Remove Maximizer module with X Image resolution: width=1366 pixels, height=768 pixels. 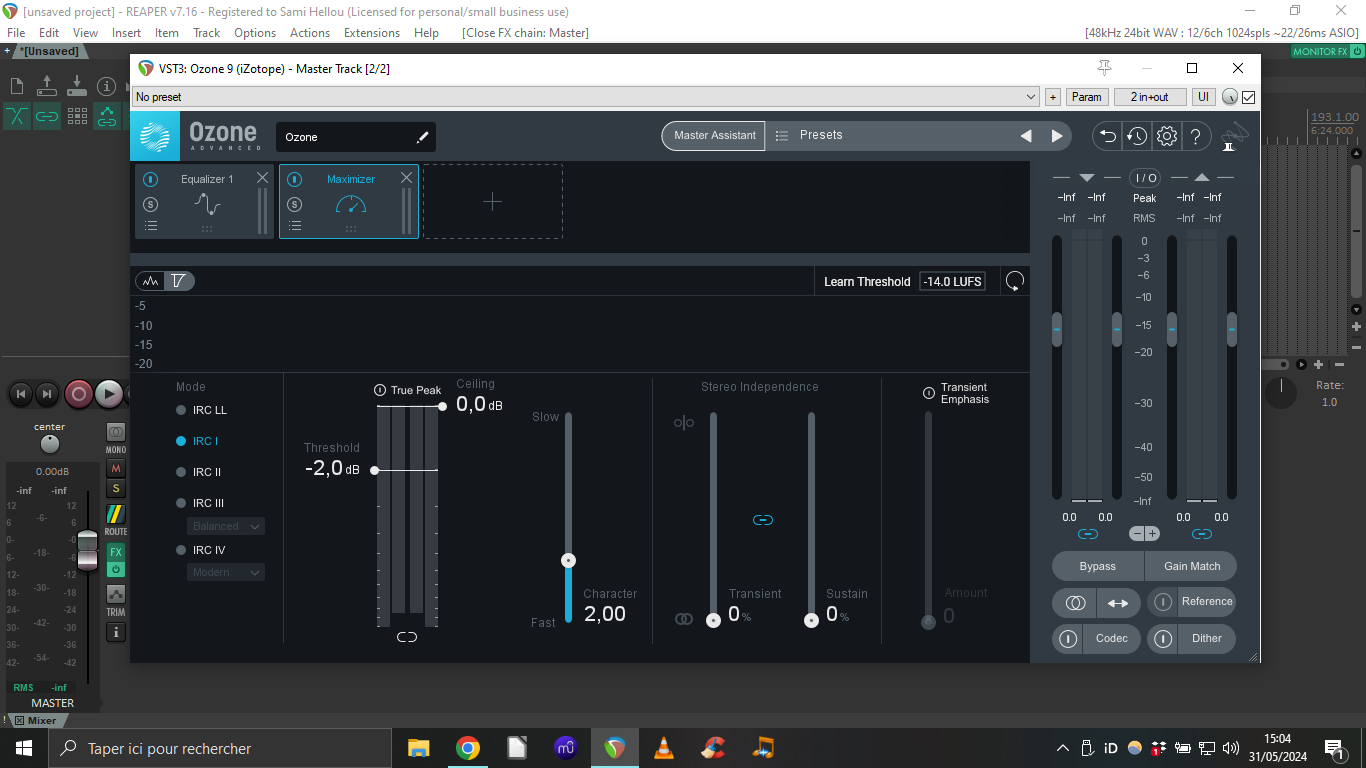[406, 178]
